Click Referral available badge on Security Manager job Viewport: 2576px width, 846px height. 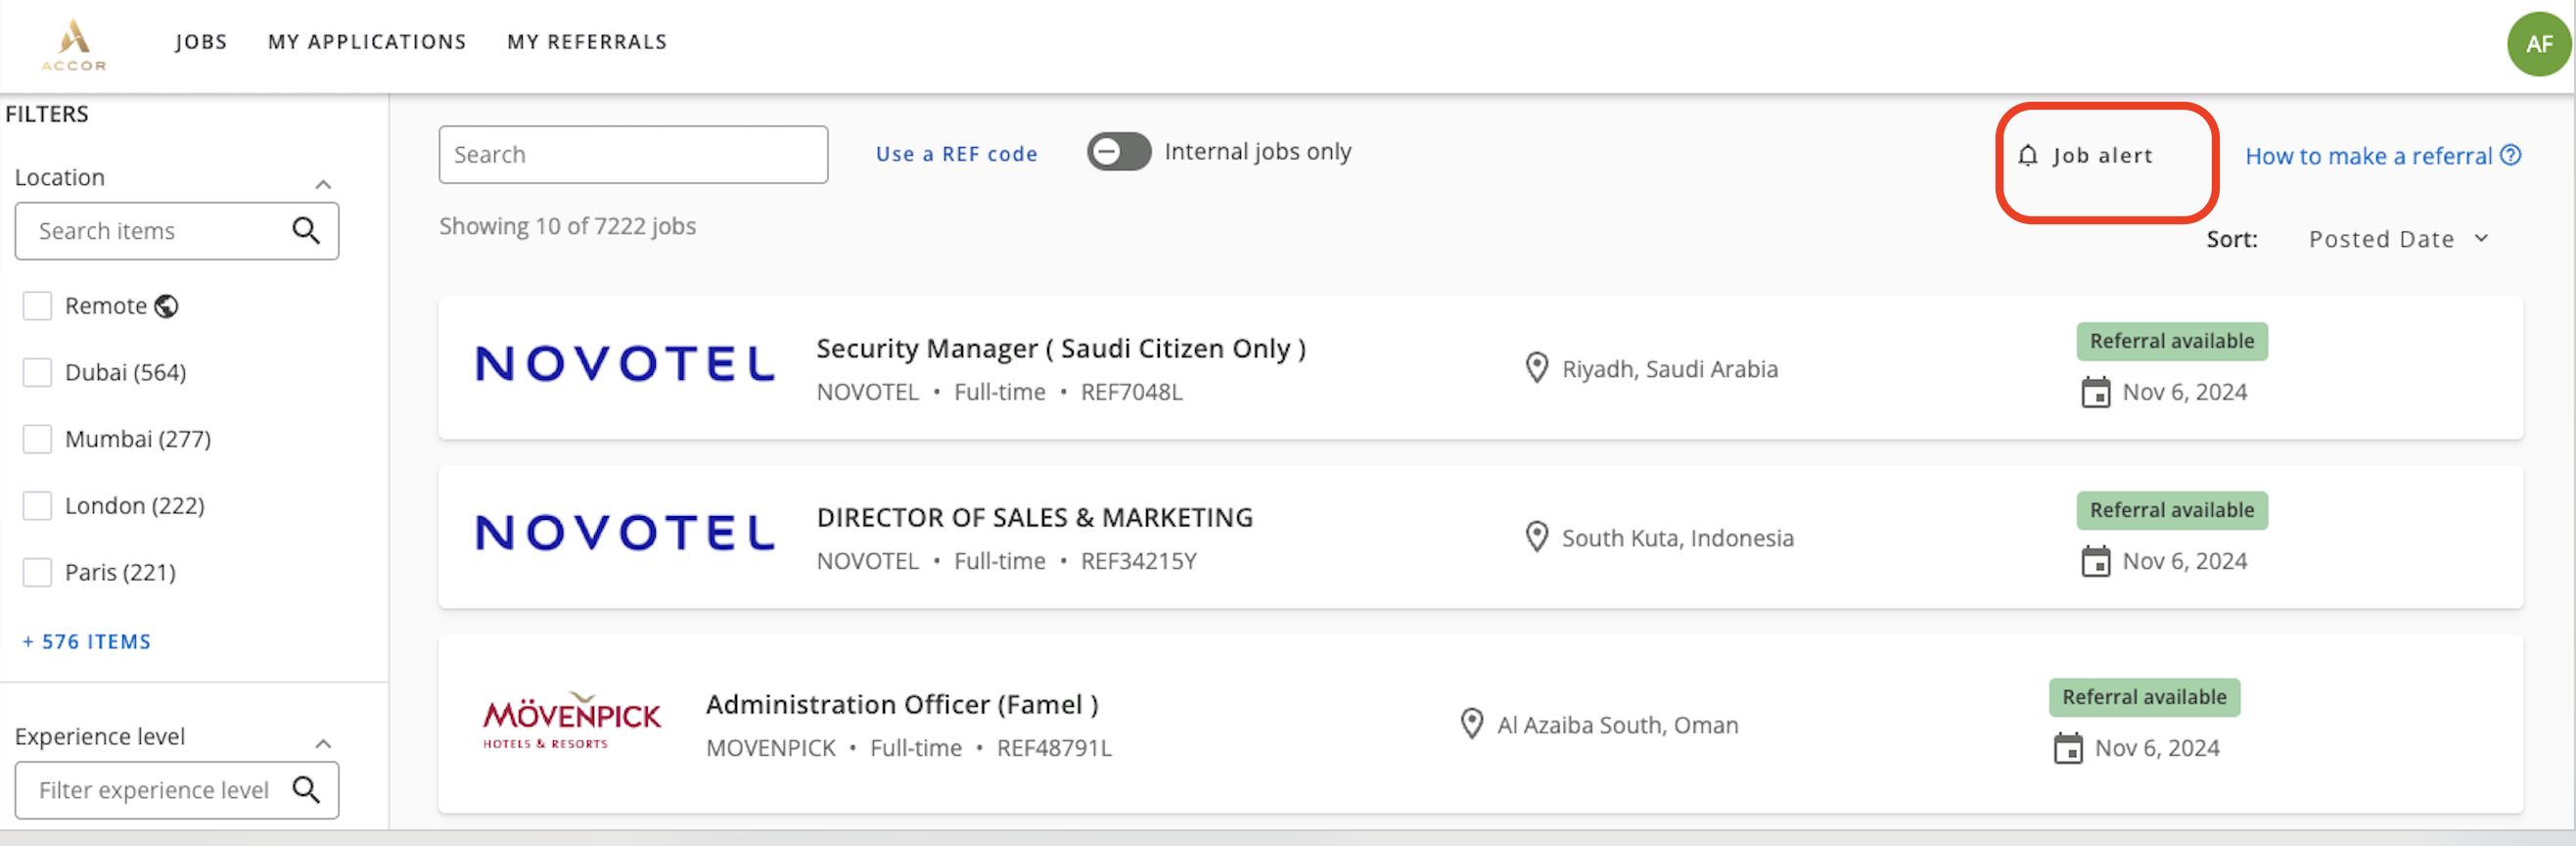pos(2171,341)
